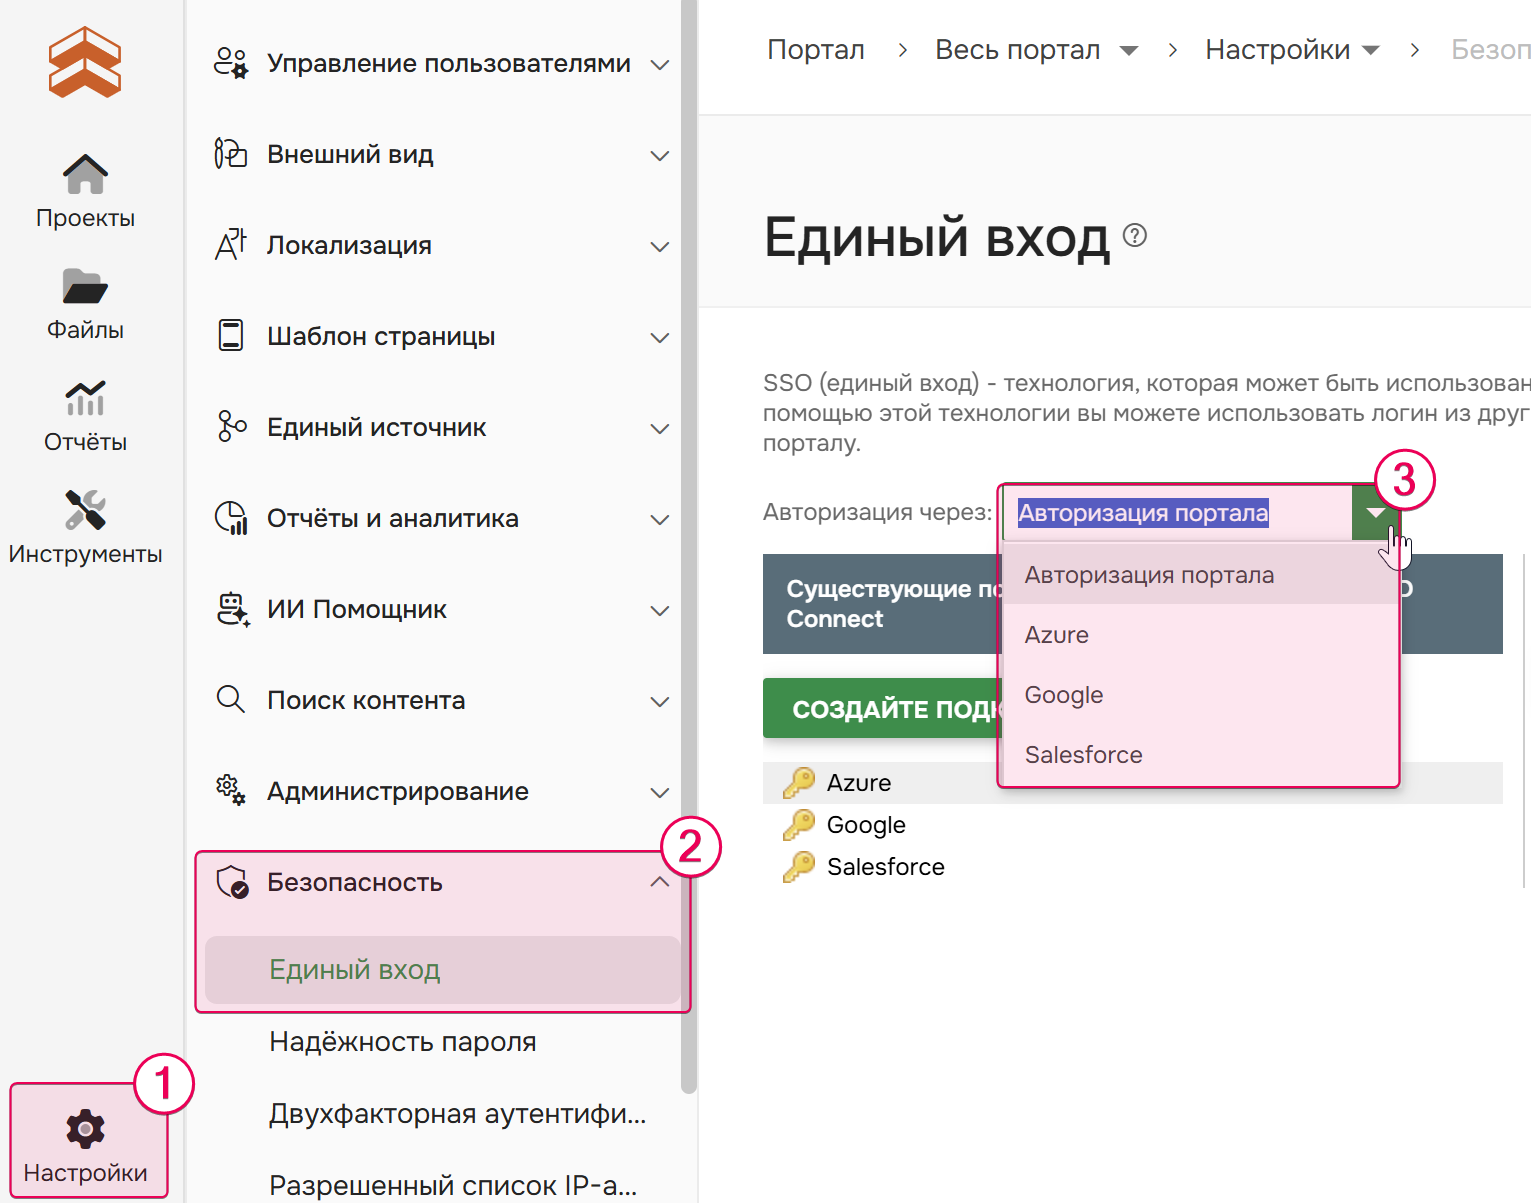
Task: Select the Отчёты chart icon
Action: point(84,400)
